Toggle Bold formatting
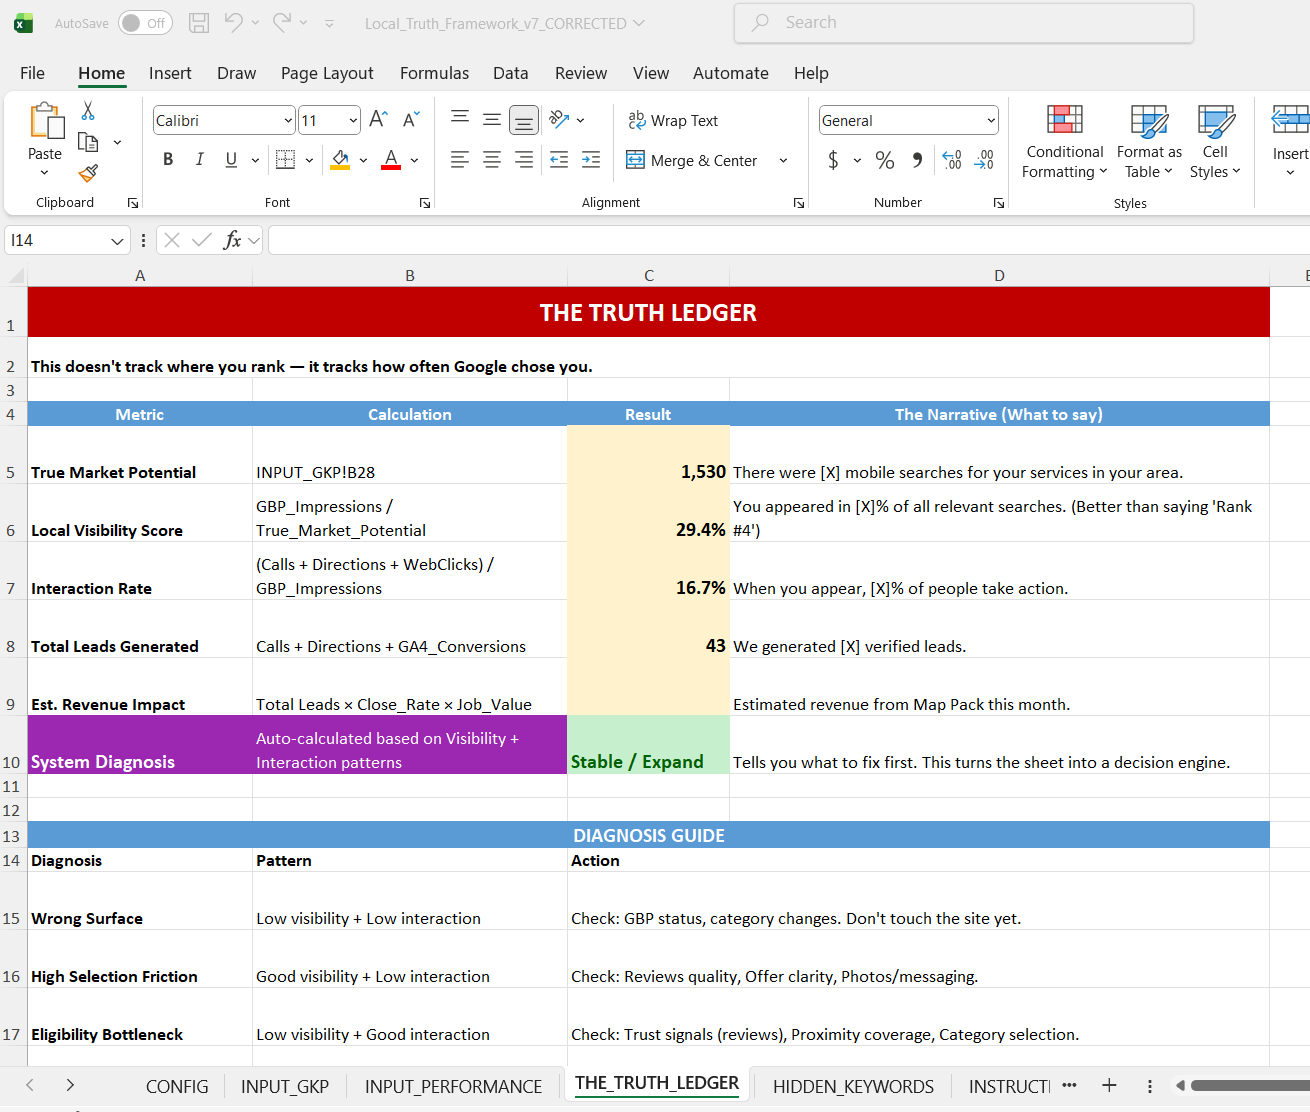This screenshot has width=1310, height=1112. (168, 160)
